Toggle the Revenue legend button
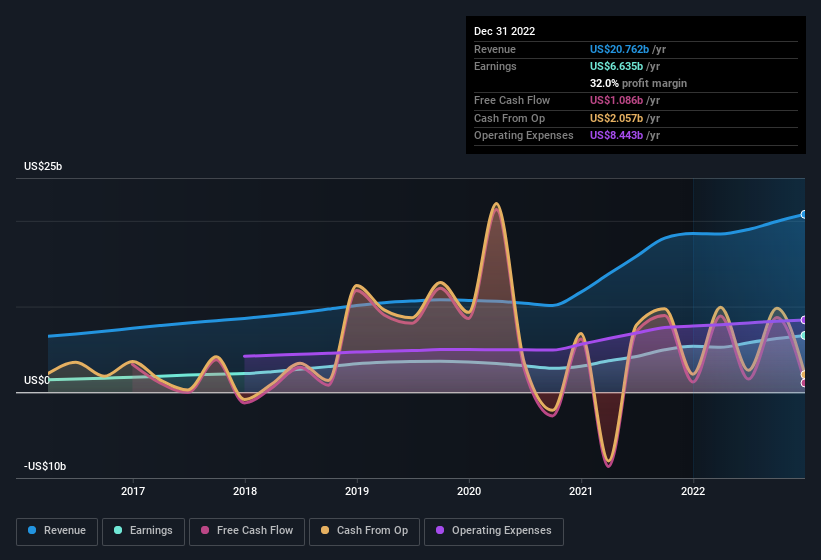 (57, 532)
